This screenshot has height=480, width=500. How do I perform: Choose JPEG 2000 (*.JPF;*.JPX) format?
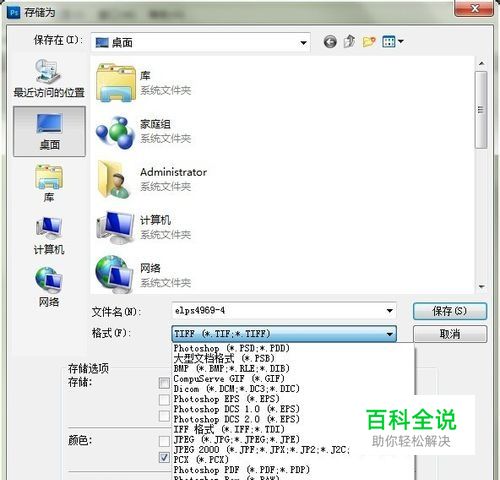click(262, 450)
